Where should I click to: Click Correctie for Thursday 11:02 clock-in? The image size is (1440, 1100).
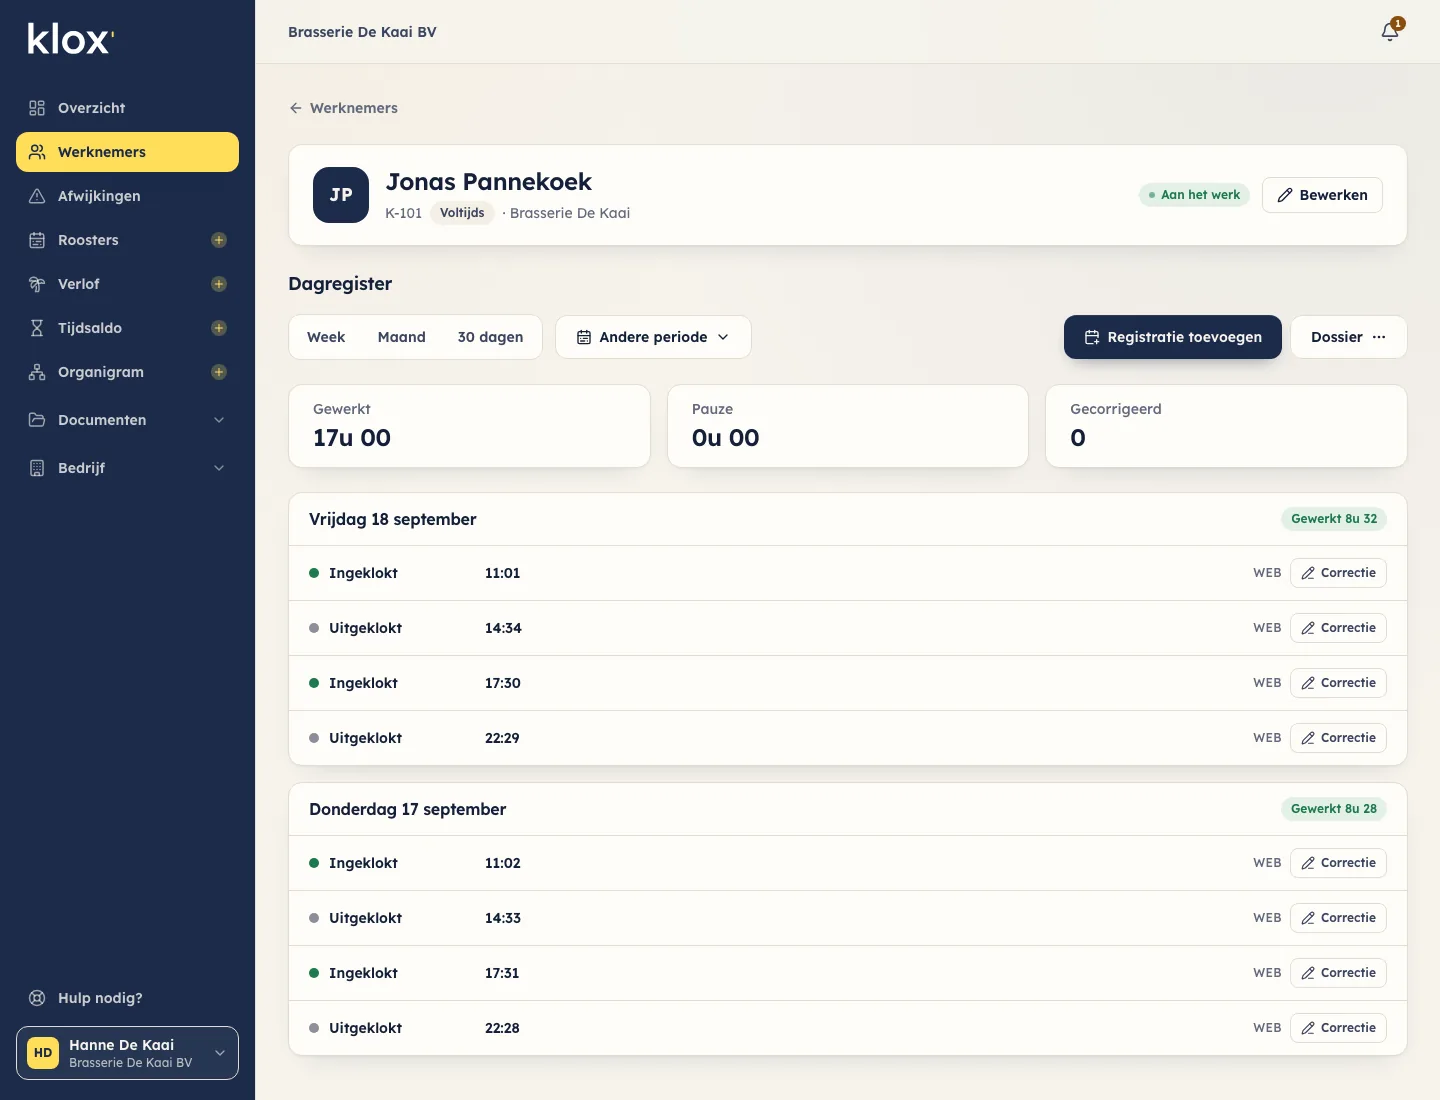point(1338,863)
